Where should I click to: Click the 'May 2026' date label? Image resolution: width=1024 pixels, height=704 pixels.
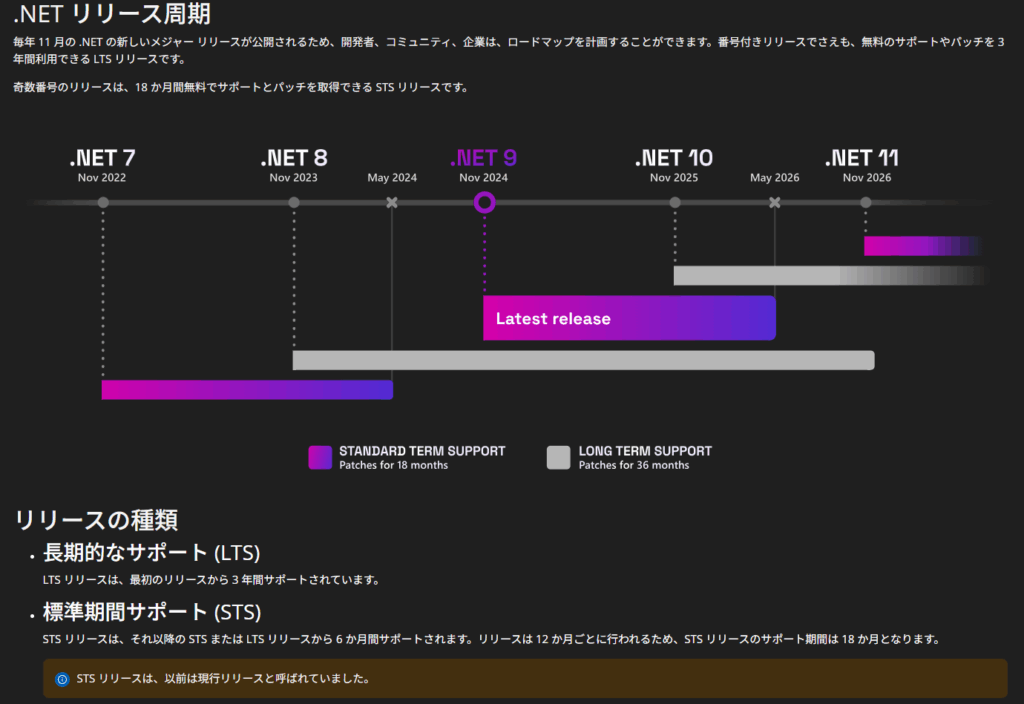coord(775,178)
